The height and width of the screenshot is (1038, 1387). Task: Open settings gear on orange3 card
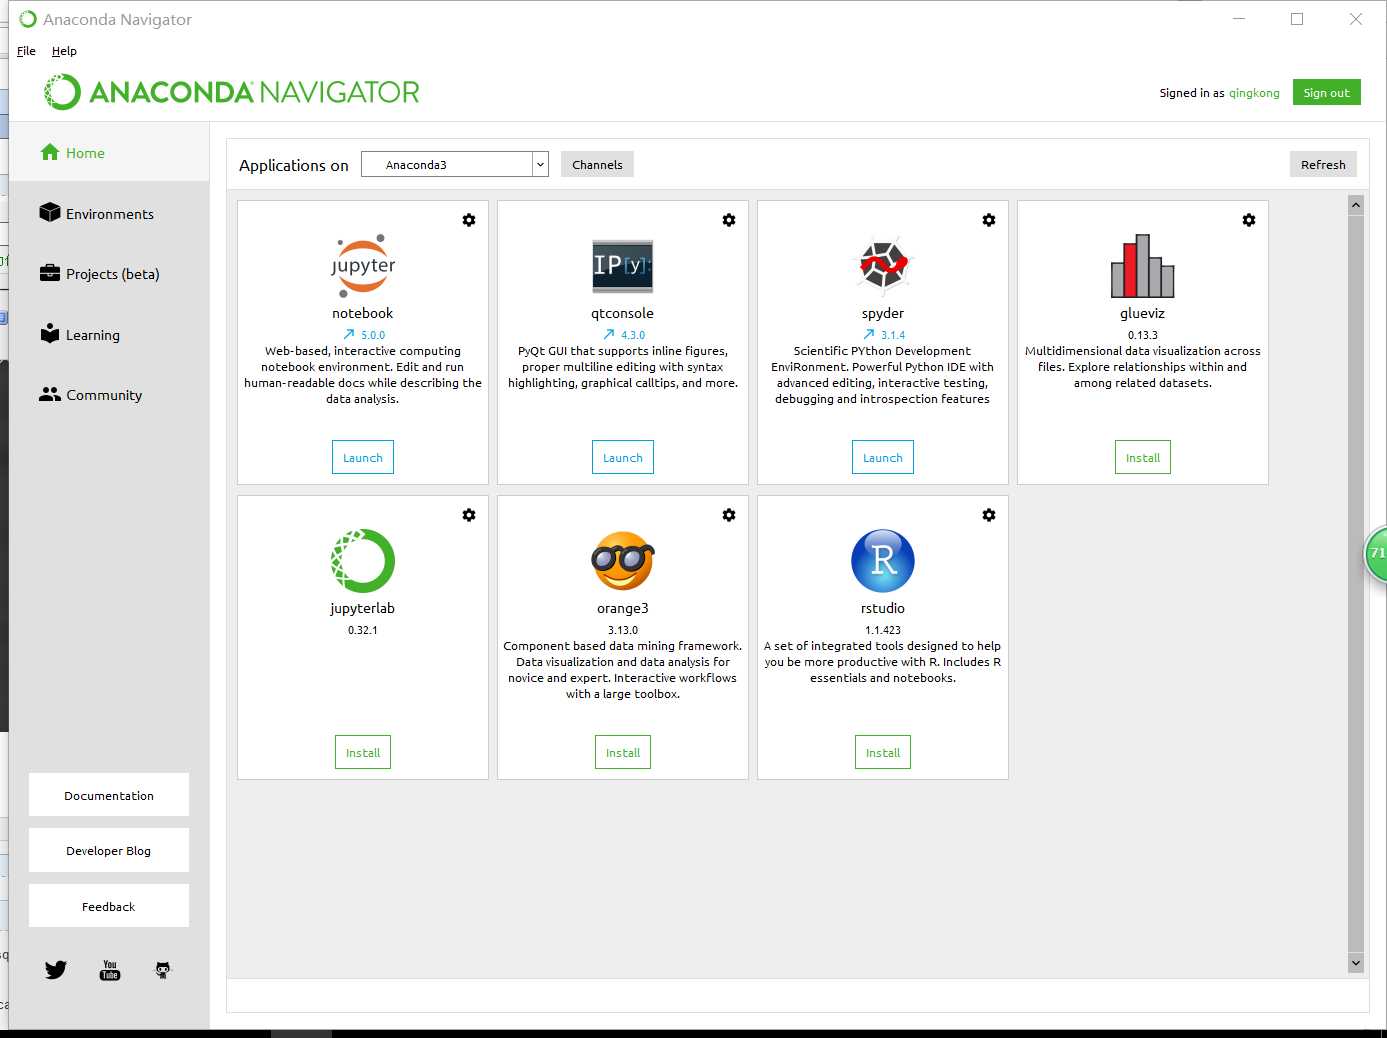[729, 515]
